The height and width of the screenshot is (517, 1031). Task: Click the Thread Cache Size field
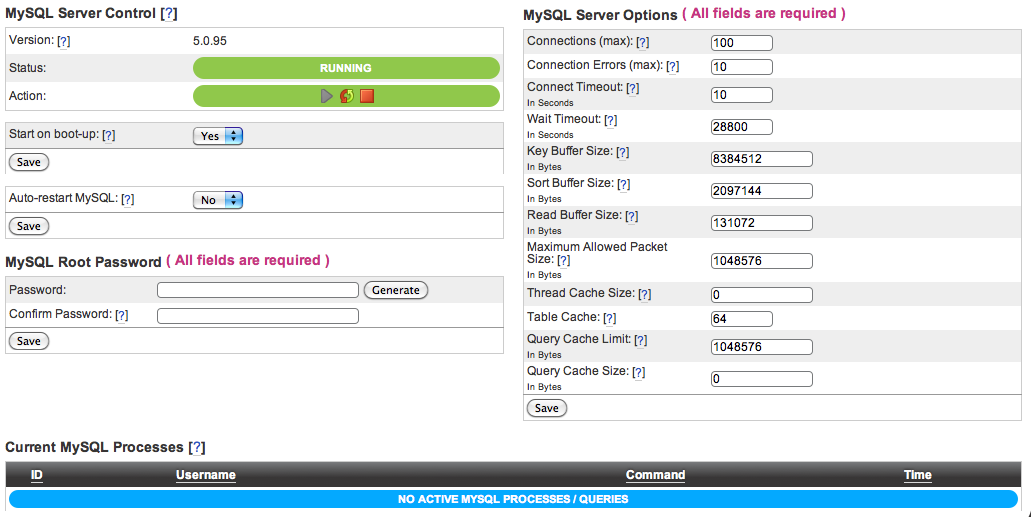click(761, 295)
